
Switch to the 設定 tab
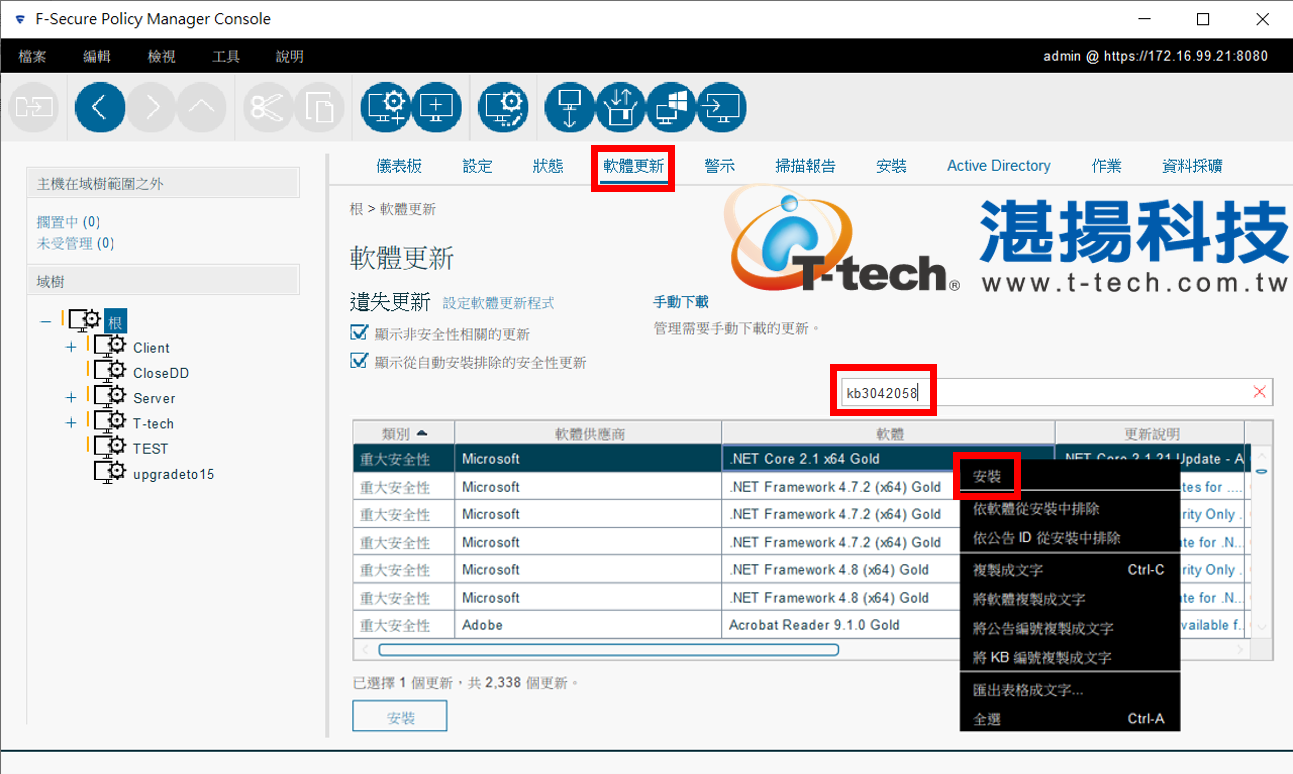point(477,166)
